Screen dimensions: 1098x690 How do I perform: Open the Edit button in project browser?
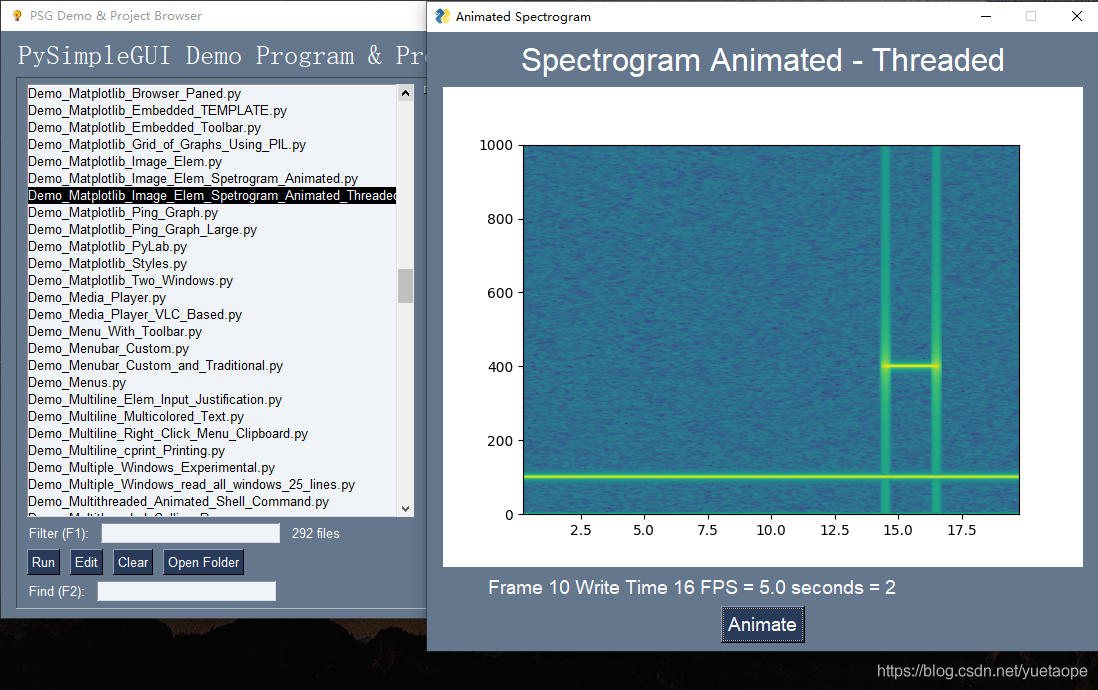86,563
